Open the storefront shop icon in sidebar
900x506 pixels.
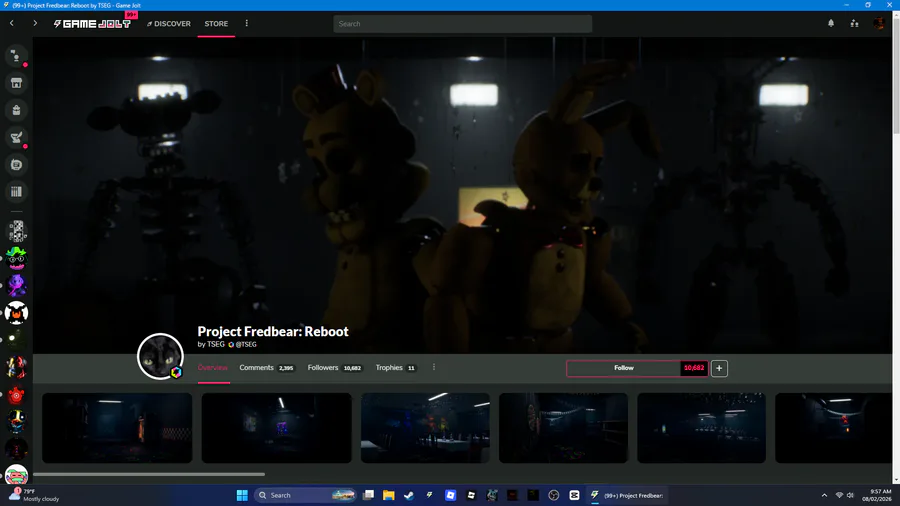tap(16, 83)
